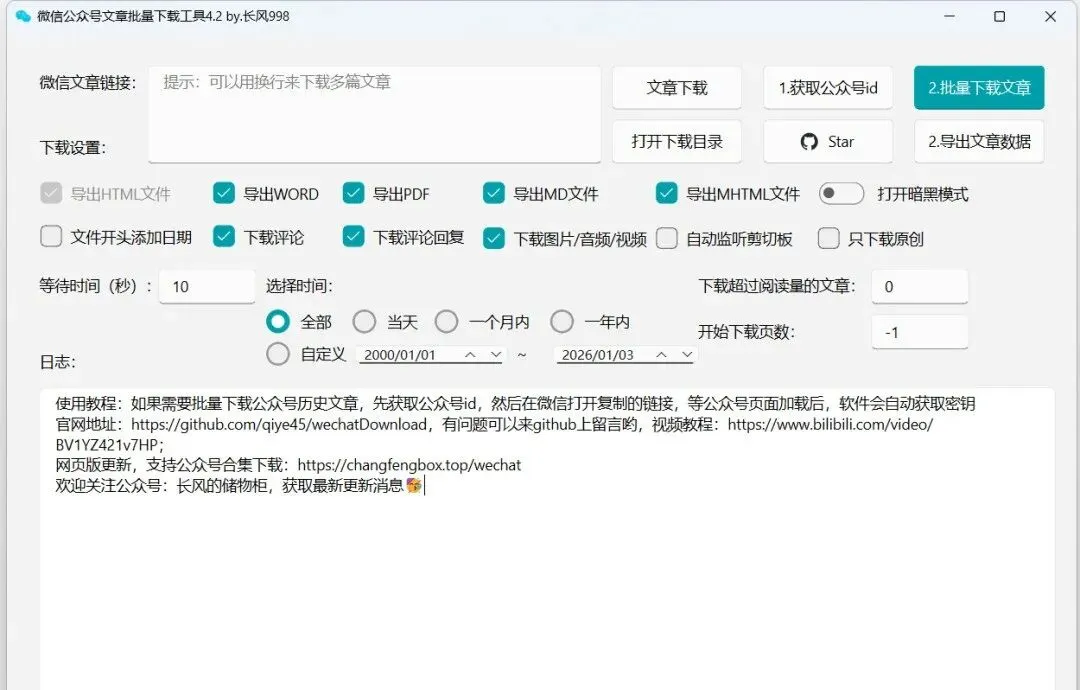Click the emoji at end of log

pos(414,485)
